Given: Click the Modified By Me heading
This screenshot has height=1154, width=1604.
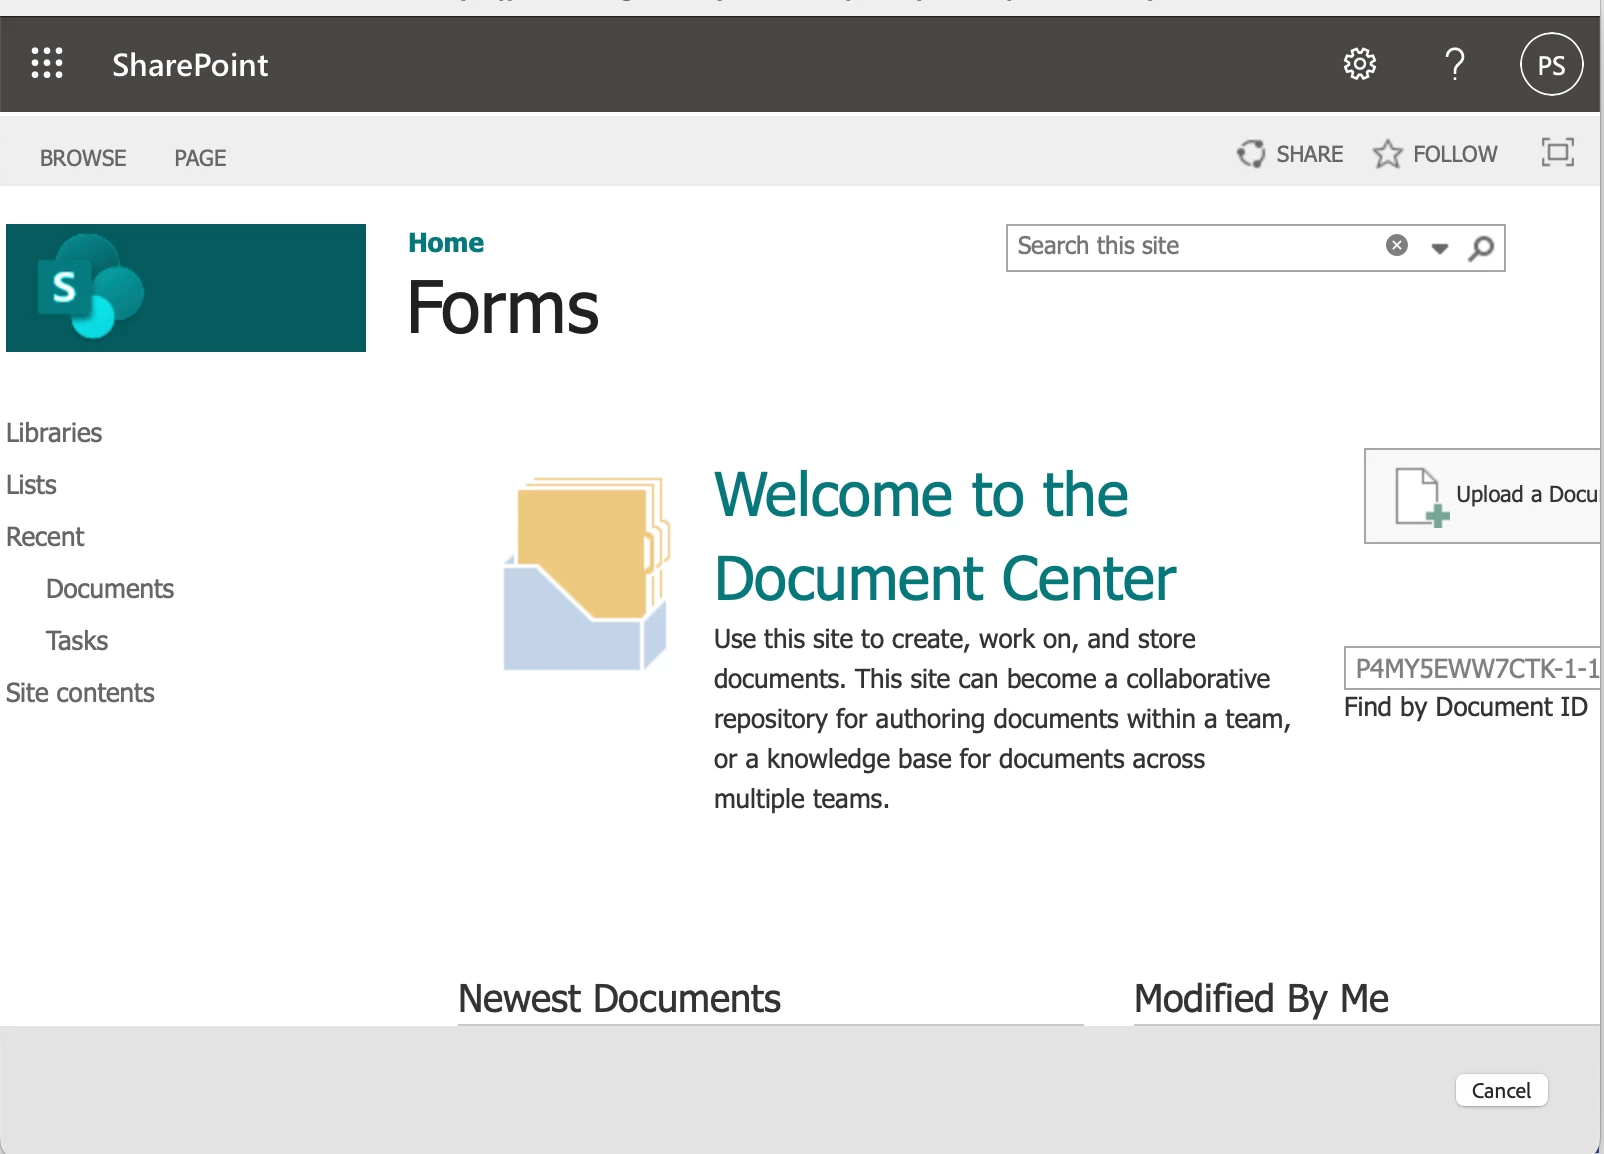Looking at the screenshot, I should click(x=1261, y=999).
